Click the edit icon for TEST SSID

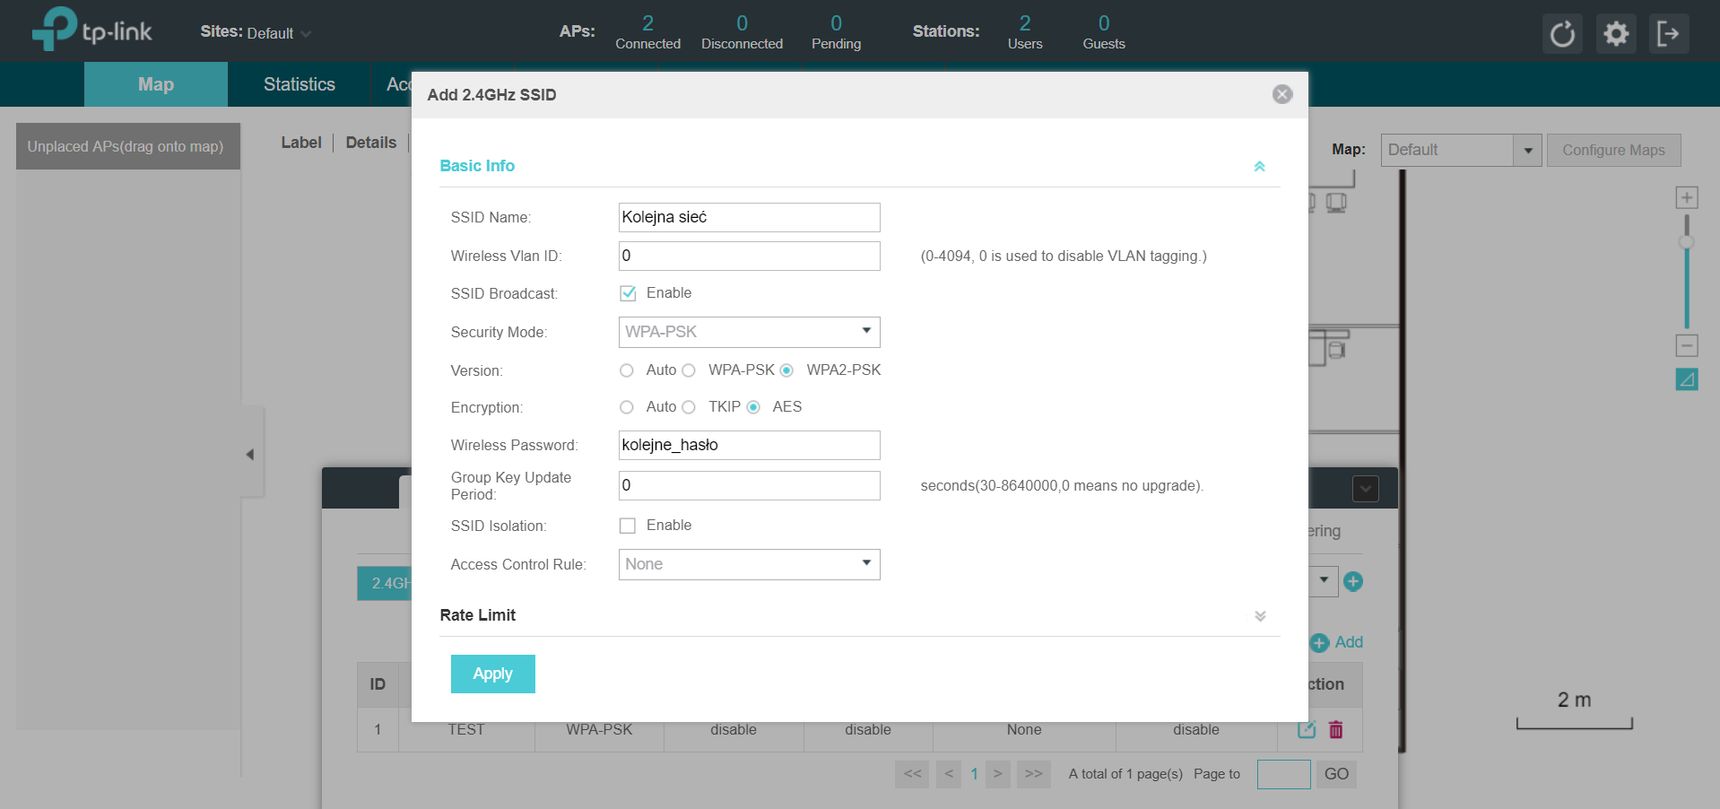tap(1306, 730)
